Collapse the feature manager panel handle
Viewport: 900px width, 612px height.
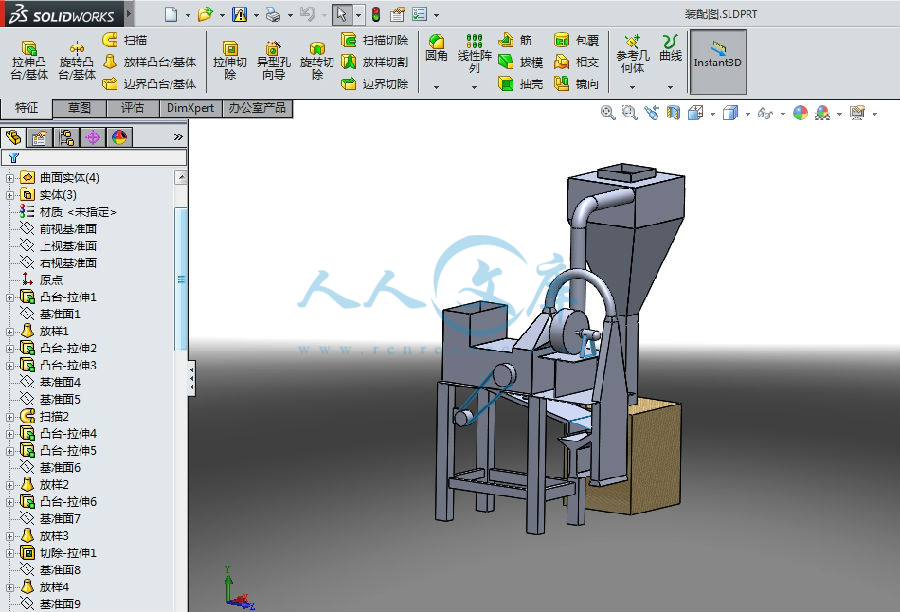[191, 378]
